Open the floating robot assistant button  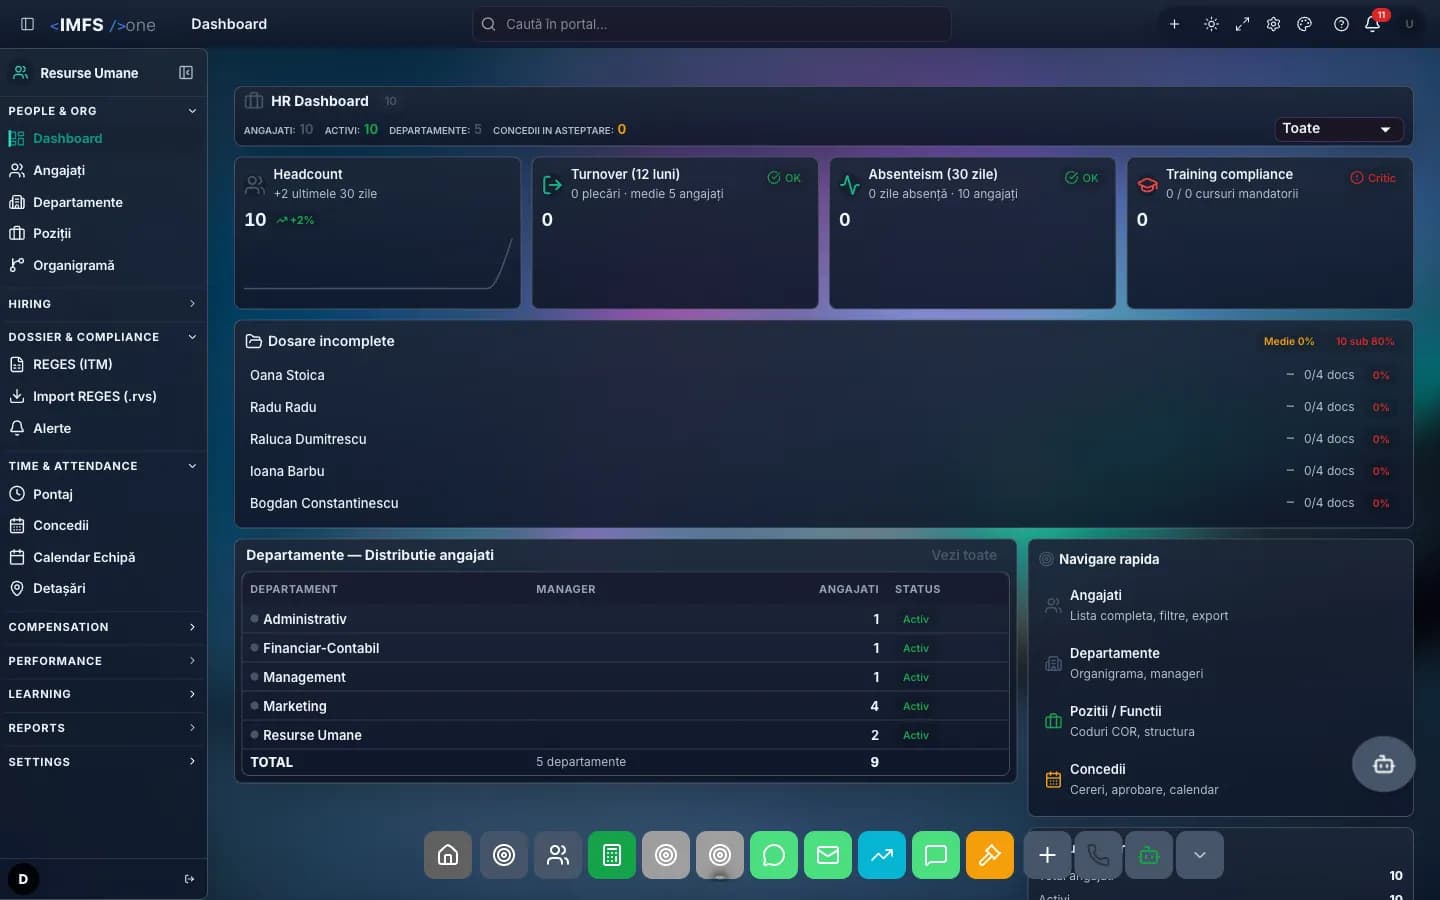pos(1384,764)
